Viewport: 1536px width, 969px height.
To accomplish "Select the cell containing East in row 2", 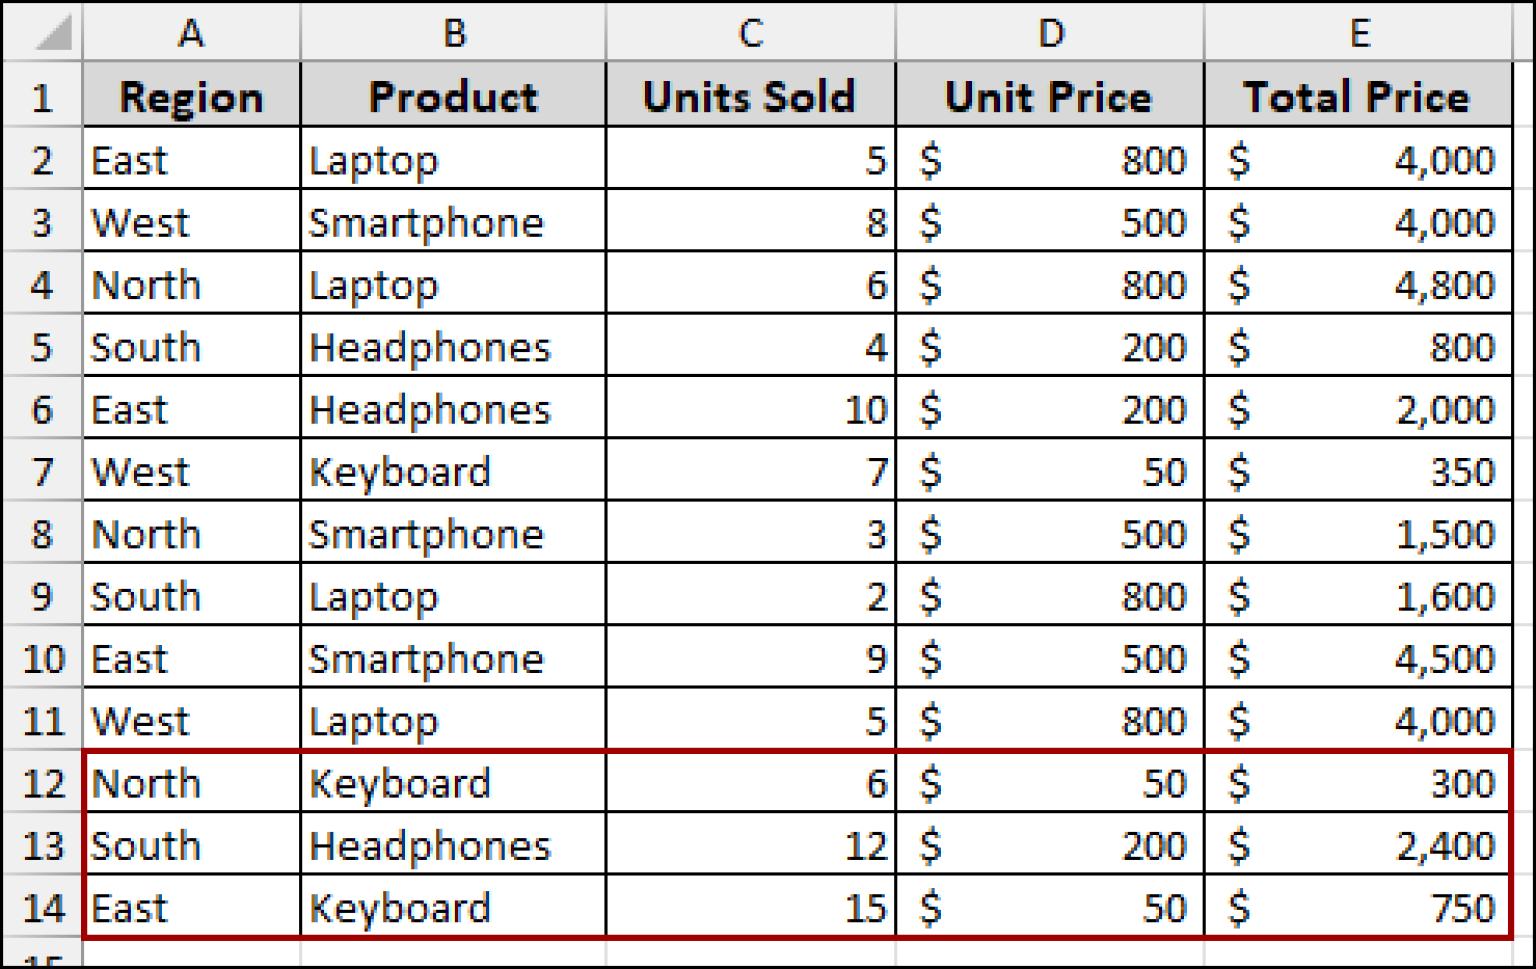I will (190, 159).
